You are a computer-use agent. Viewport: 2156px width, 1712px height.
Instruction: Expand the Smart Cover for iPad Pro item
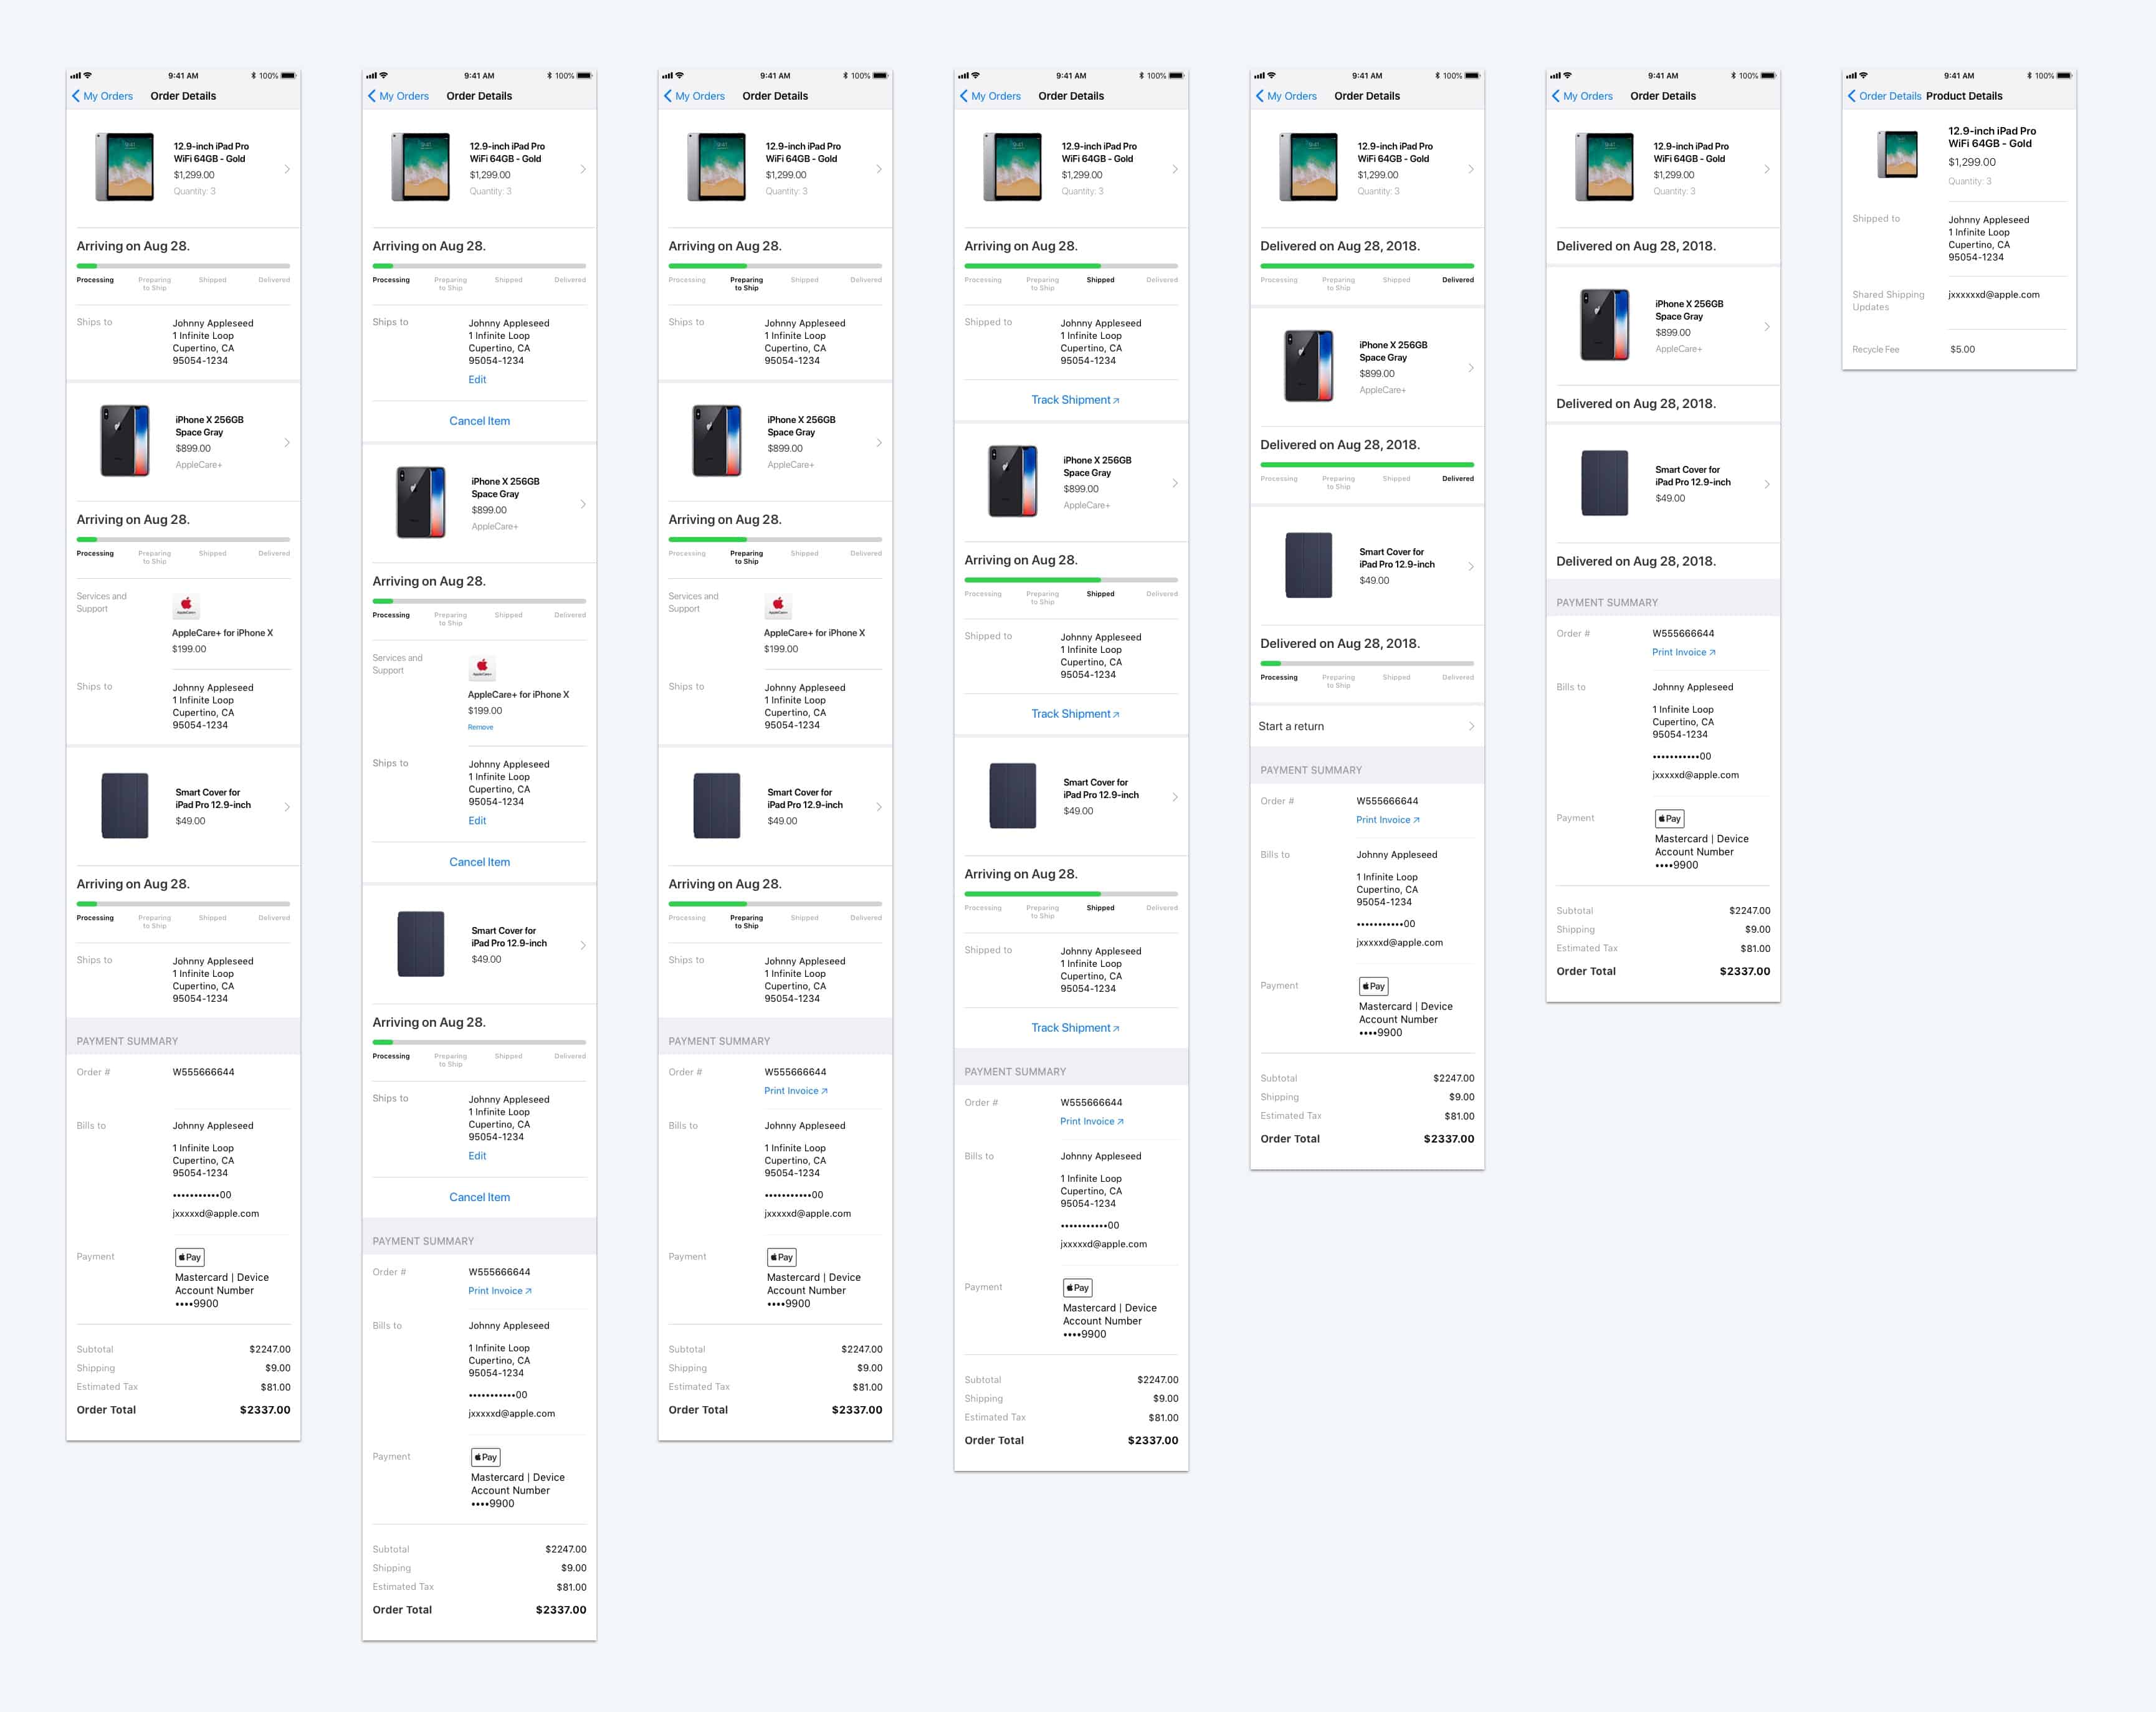click(x=287, y=805)
